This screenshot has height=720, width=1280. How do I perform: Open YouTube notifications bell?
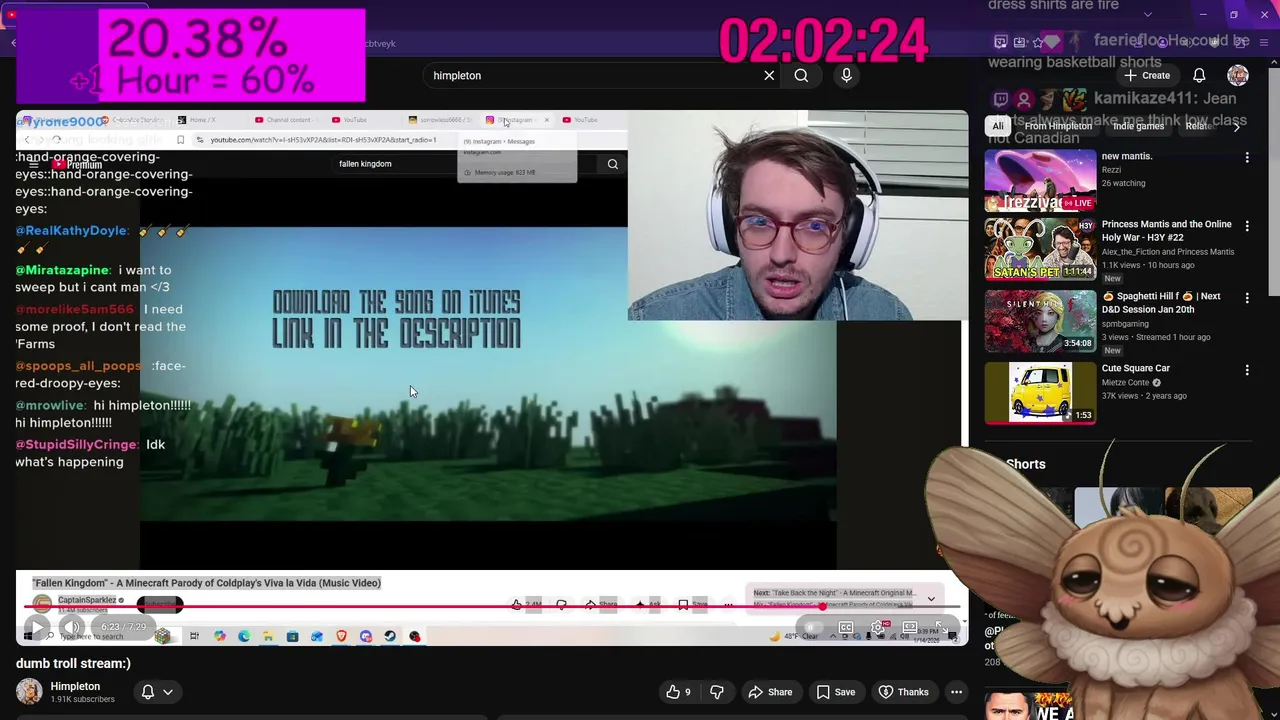[1199, 75]
